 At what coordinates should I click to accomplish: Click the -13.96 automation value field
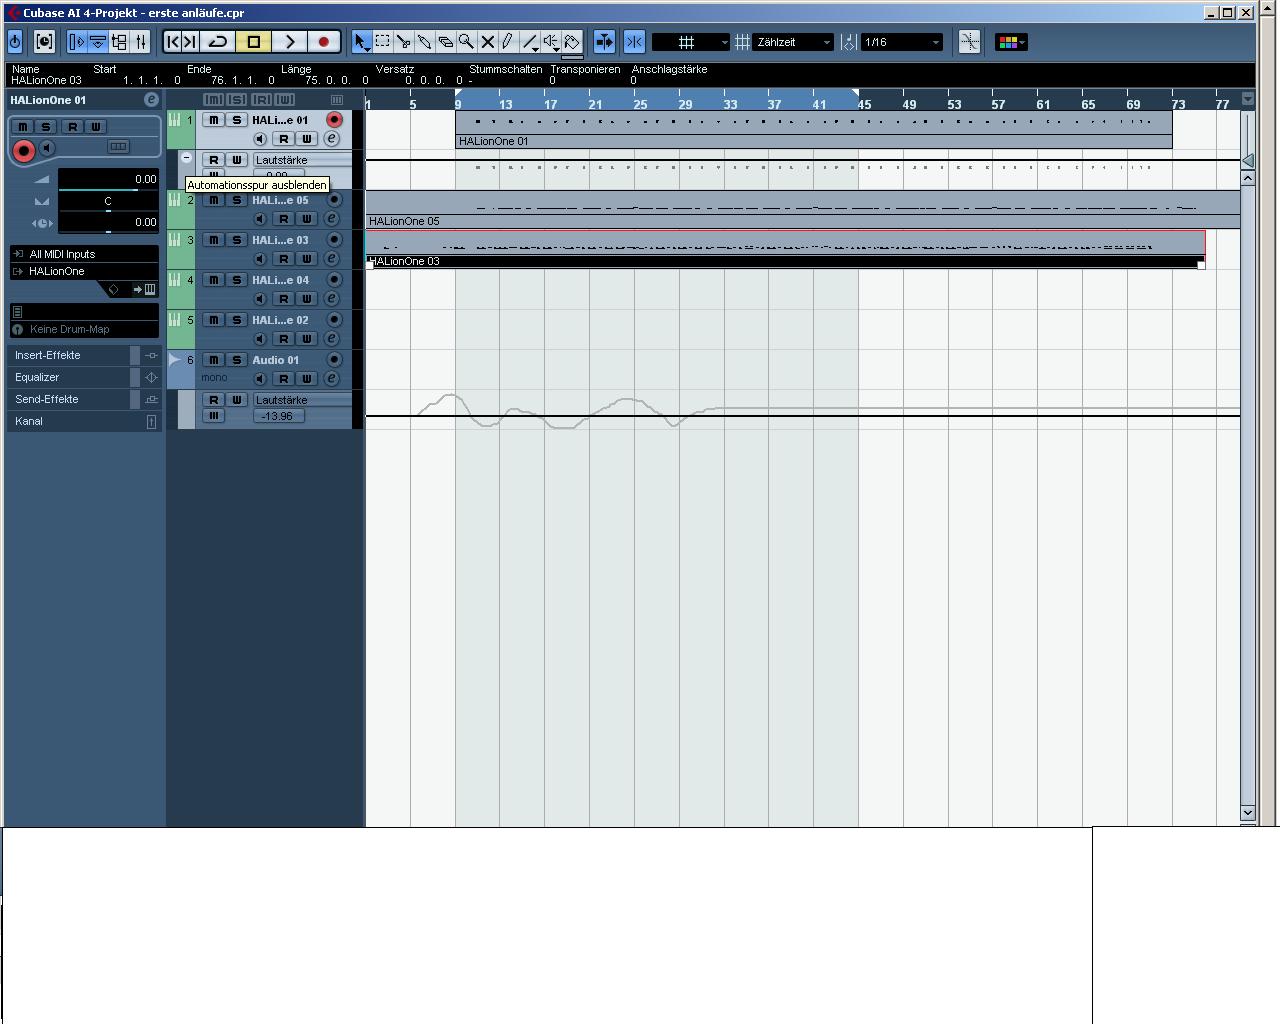[278, 416]
